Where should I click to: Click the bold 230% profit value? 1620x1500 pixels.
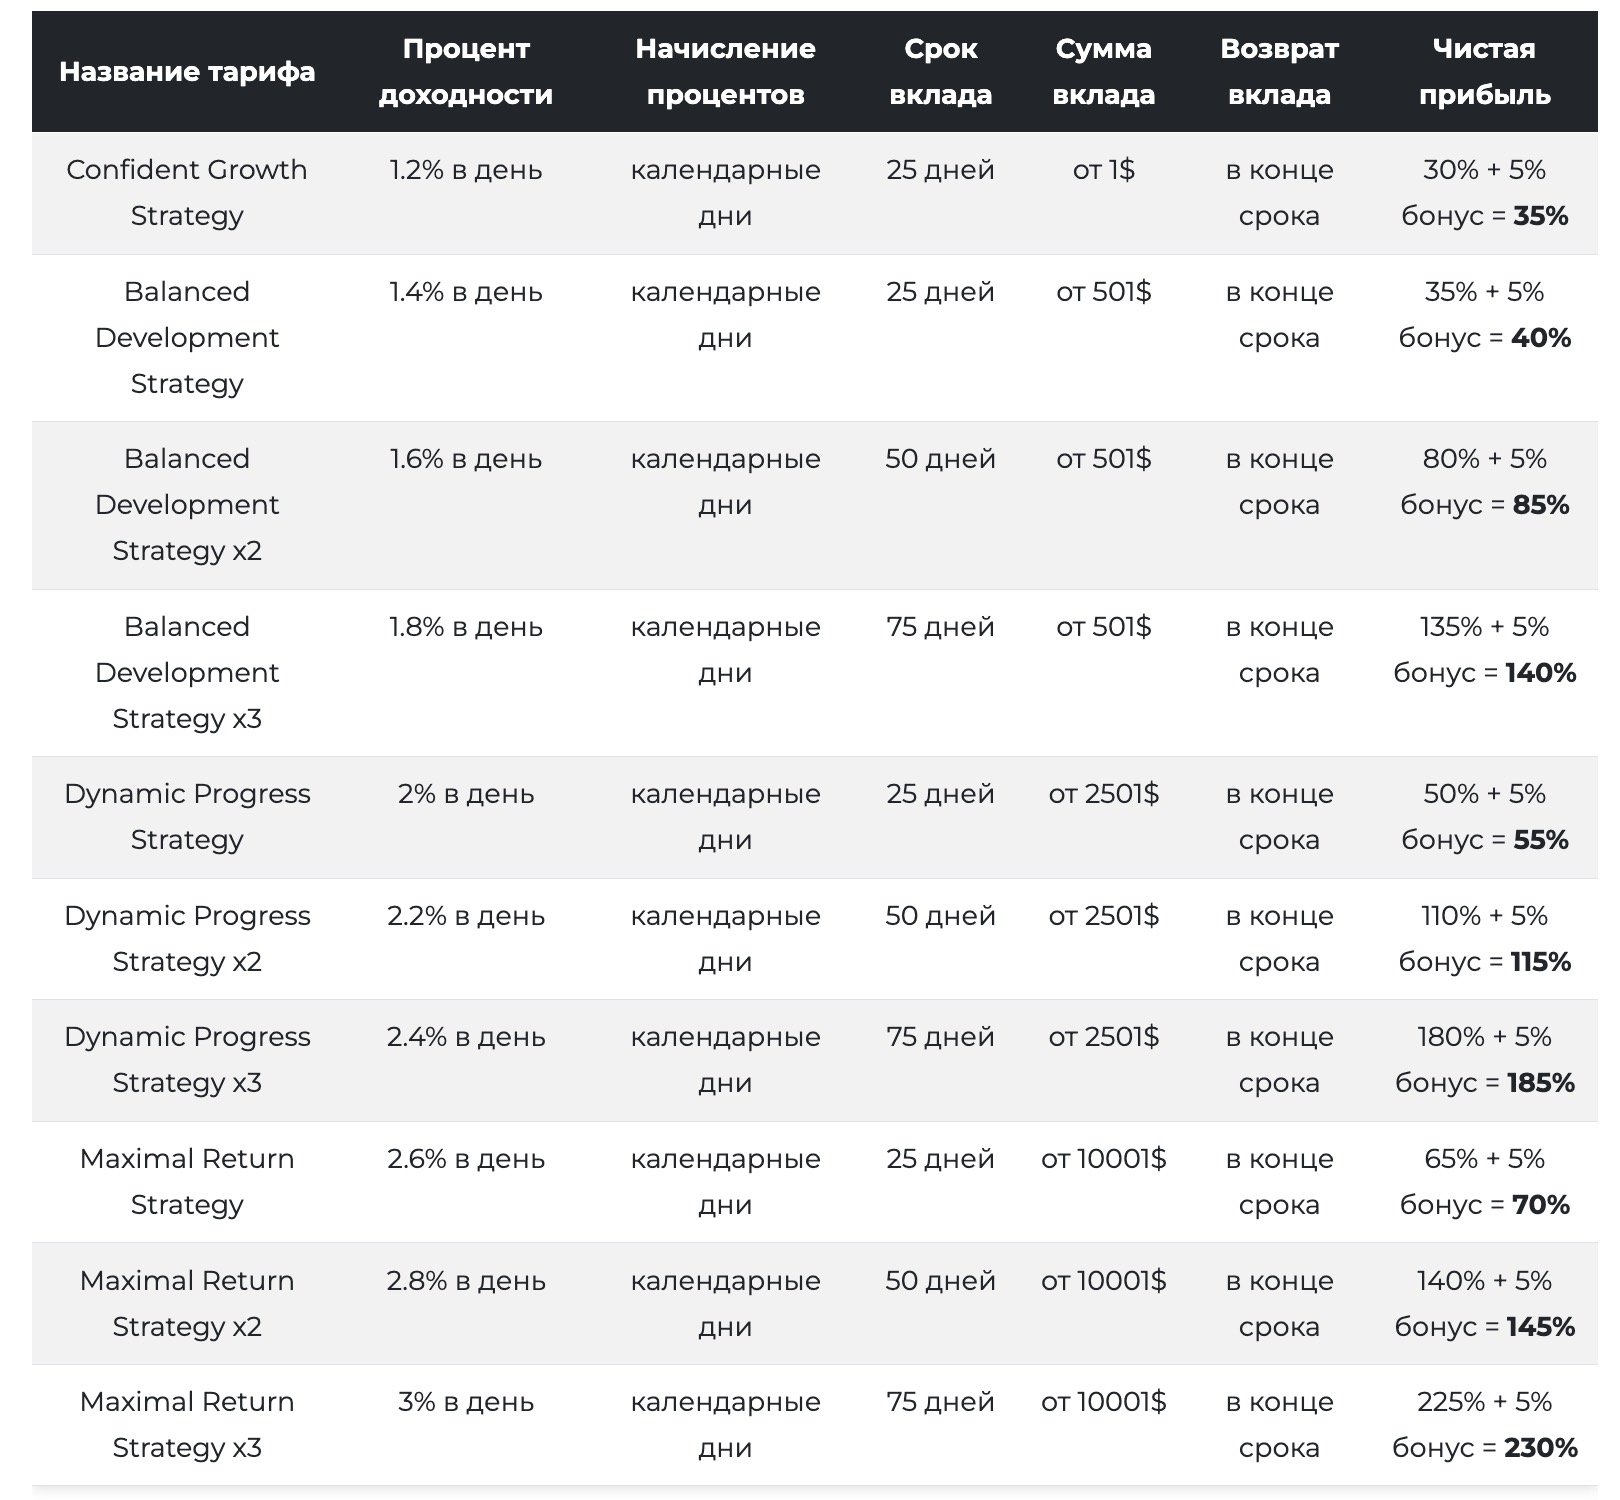coord(1541,1448)
